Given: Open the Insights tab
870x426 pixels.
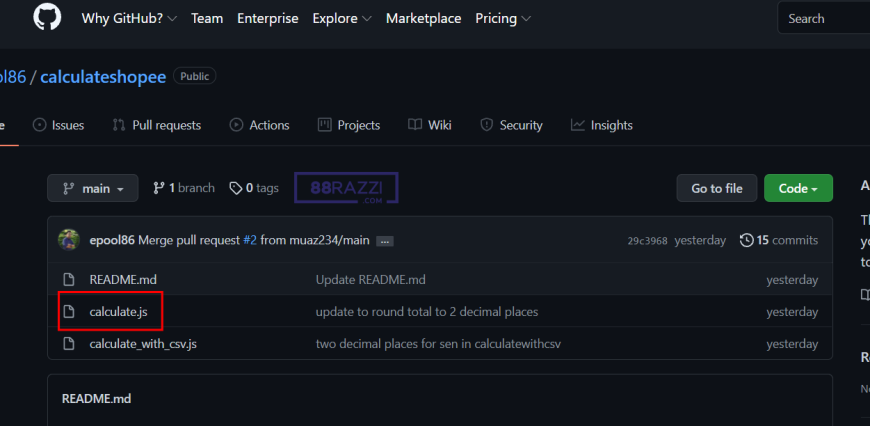Looking at the screenshot, I should (x=602, y=125).
